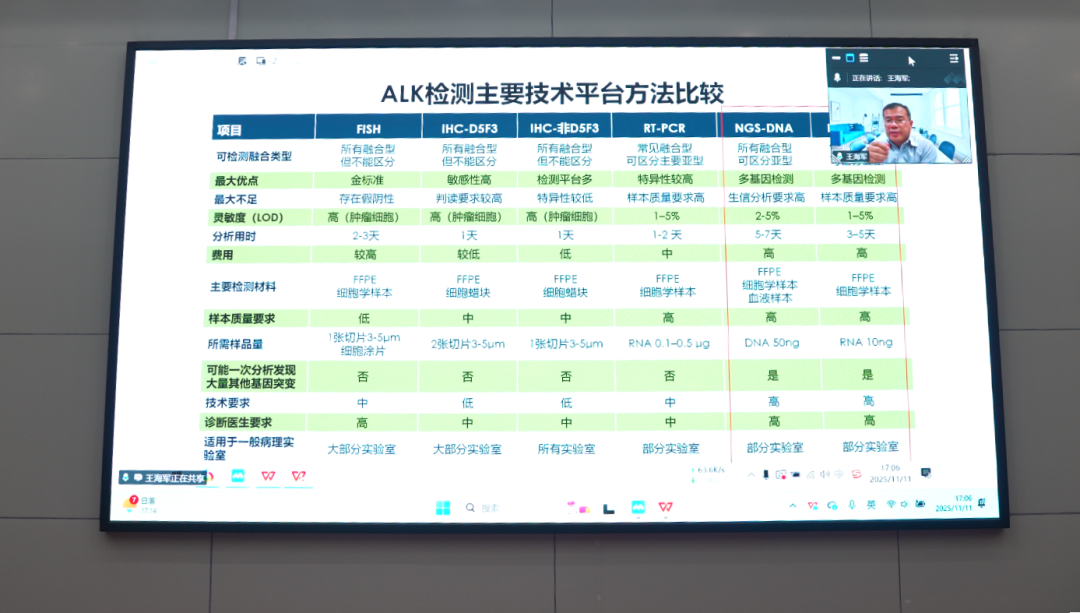The height and width of the screenshot is (613, 1080).
Task: Mute the microphone in the sharing toolbar
Action: (x=125, y=477)
